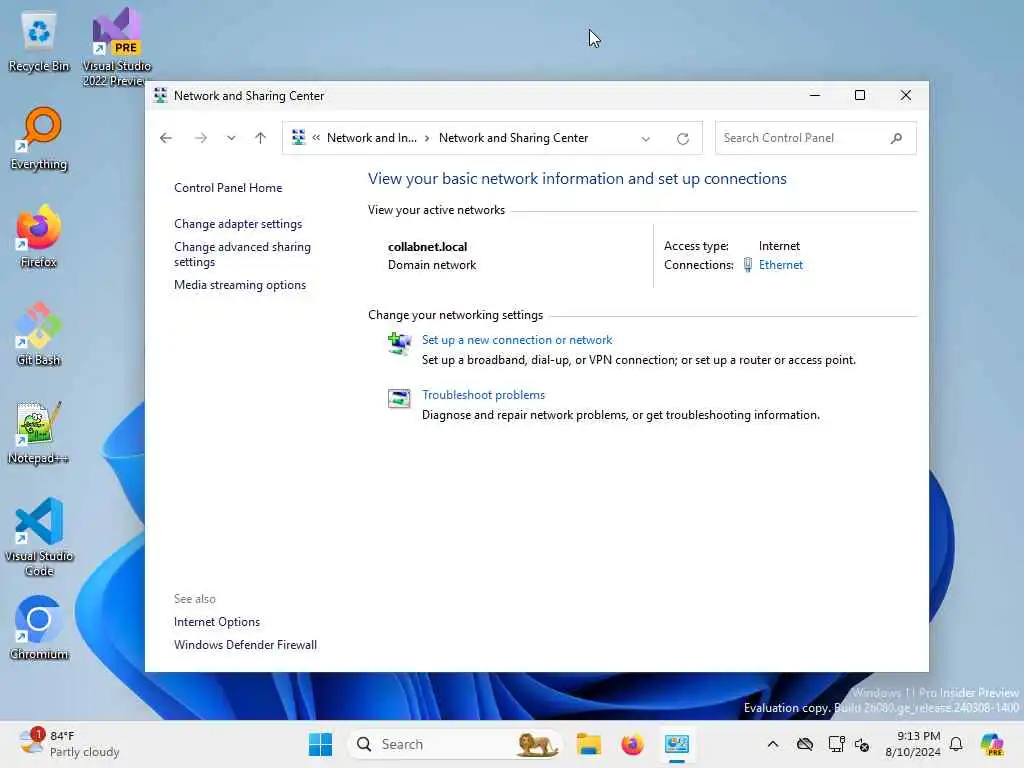This screenshot has height=768, width=1024.
Task: Click the address bar Control Panel icon
Action: point(298,138)
